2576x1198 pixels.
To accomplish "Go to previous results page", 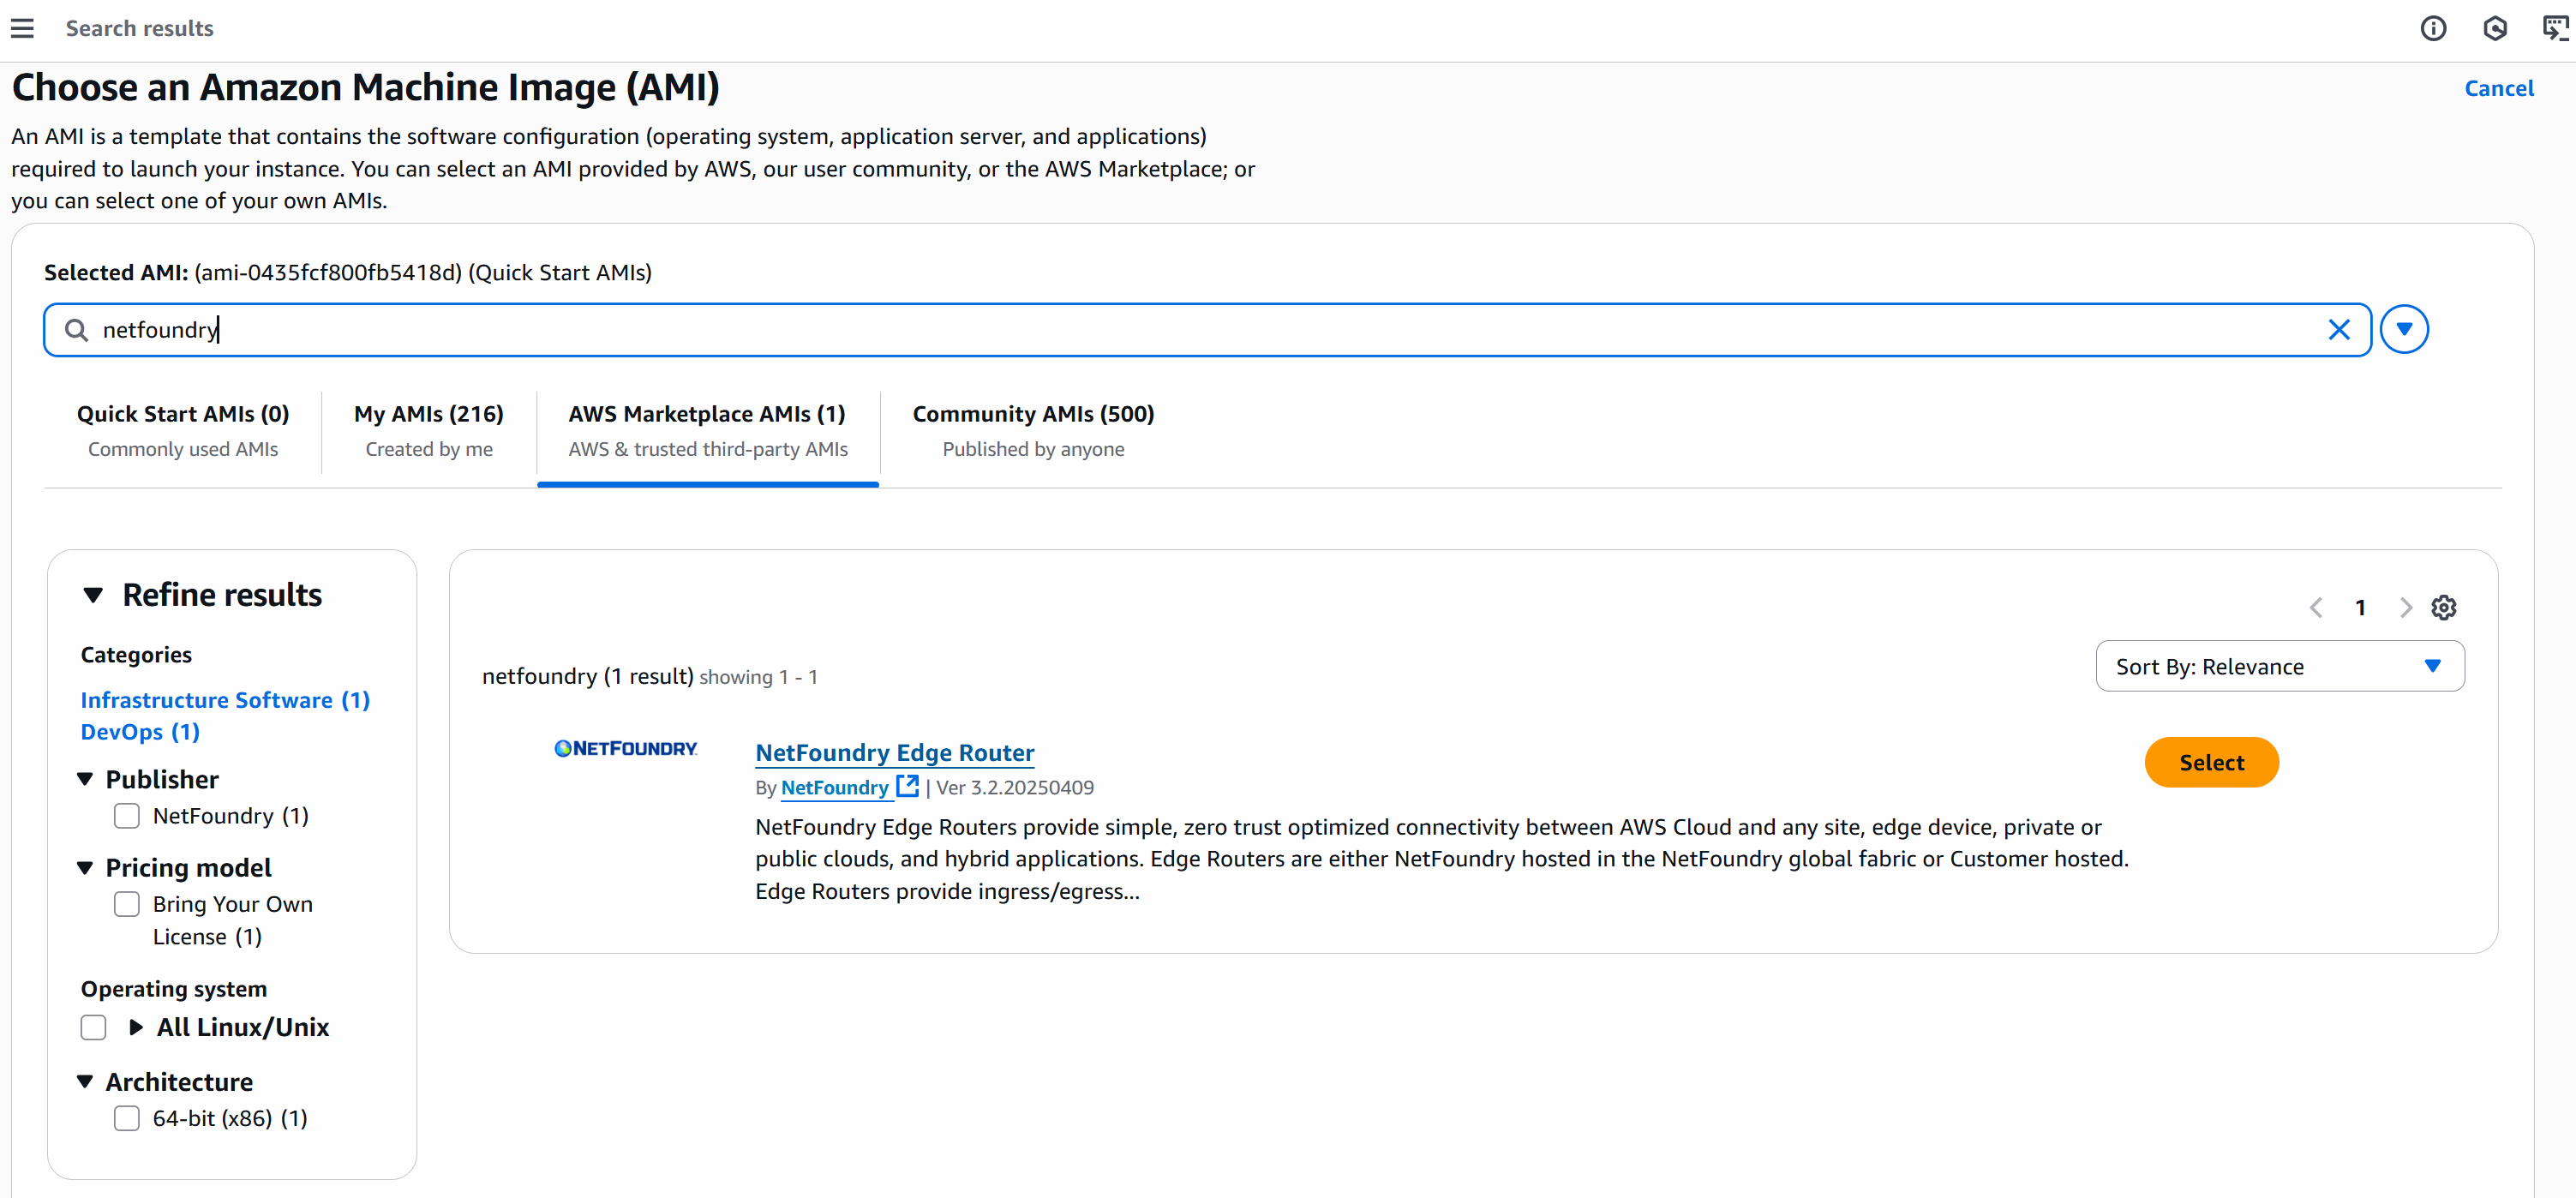I will 2316,607.
